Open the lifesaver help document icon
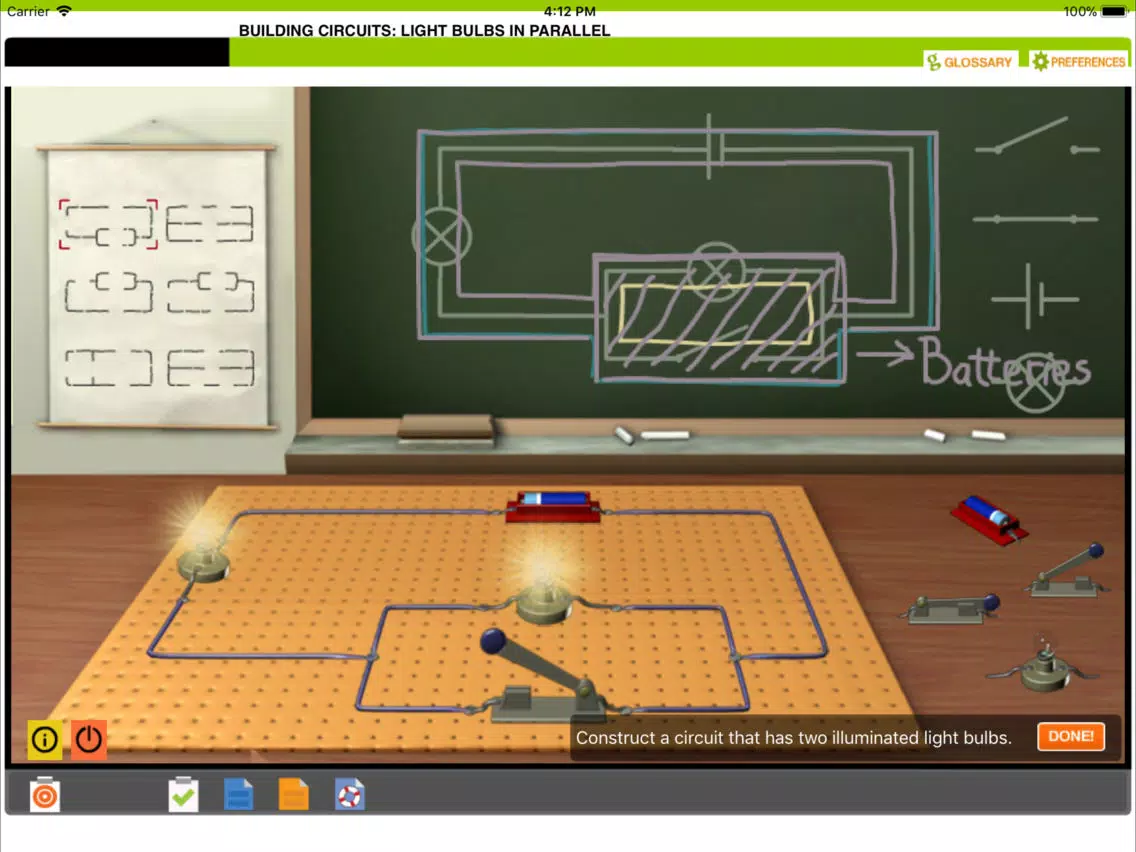Viewport: 1136px width, 852px height. 349,795
